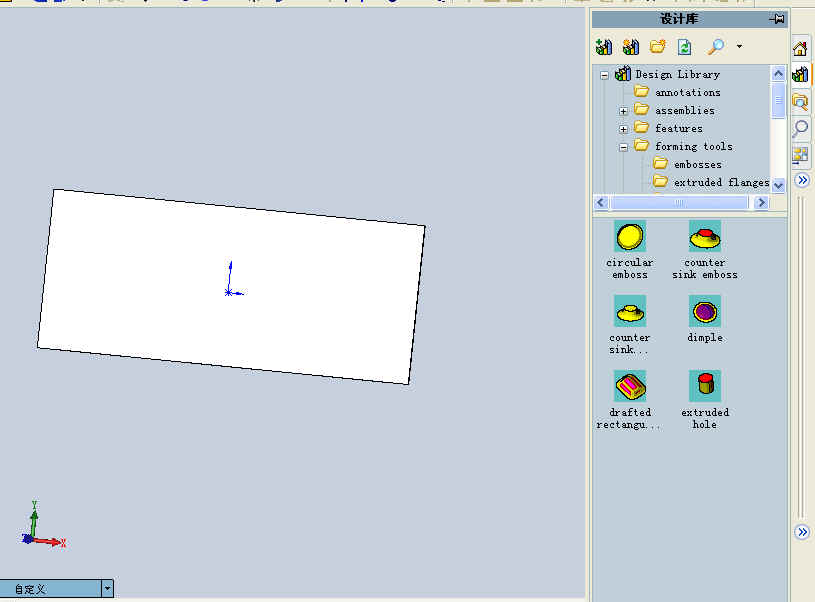
Task: Select the annotations folder
Action: (x=688, y=93)
